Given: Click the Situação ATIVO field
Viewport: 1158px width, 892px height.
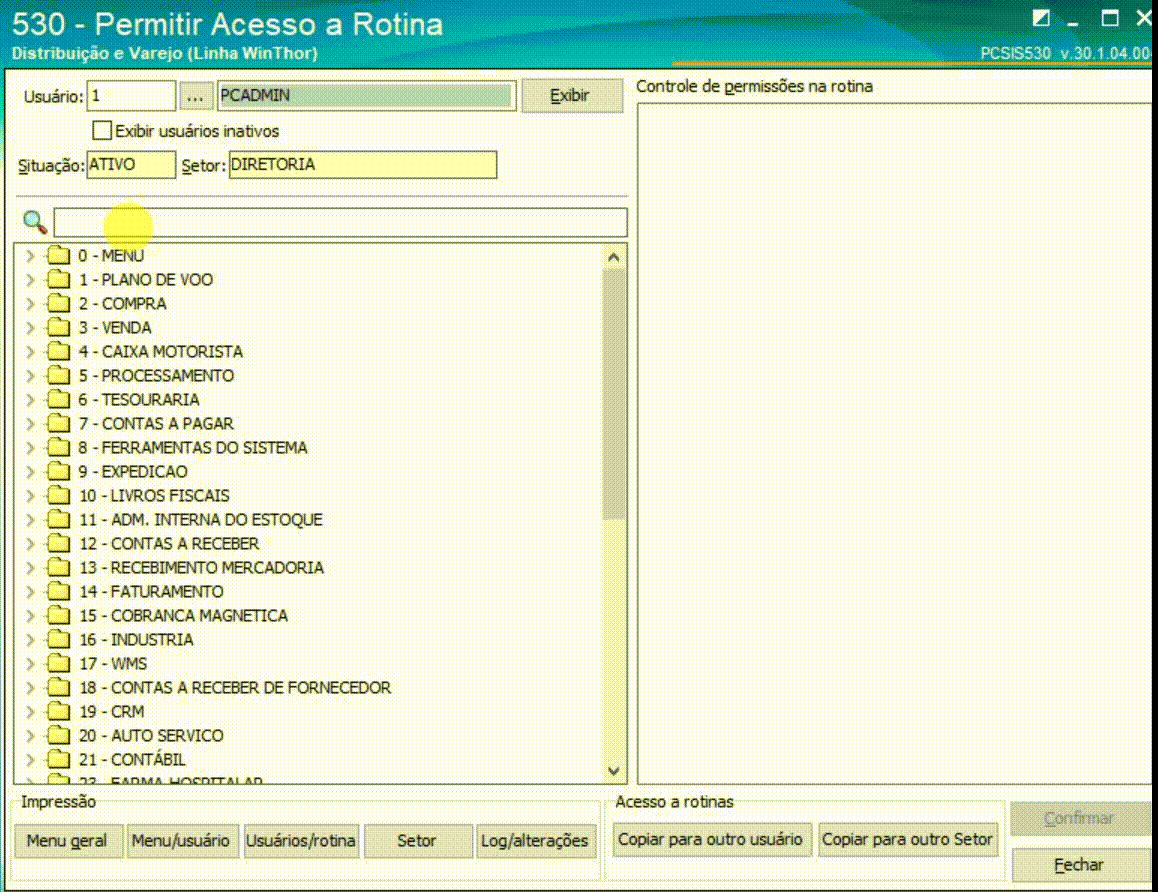Looking at the screenshot, I should 131,165.
